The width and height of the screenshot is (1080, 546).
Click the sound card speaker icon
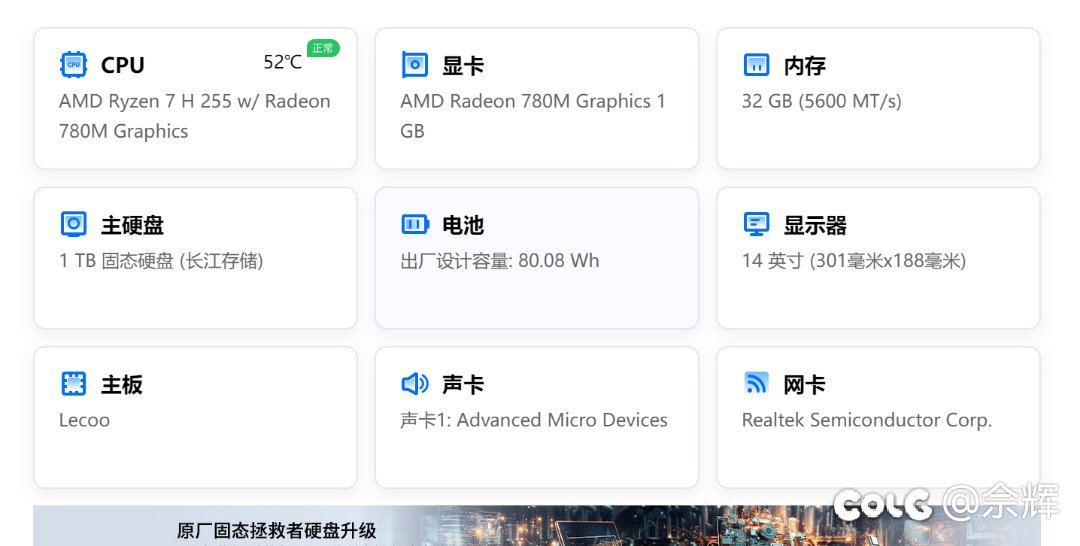pos(414,384)
